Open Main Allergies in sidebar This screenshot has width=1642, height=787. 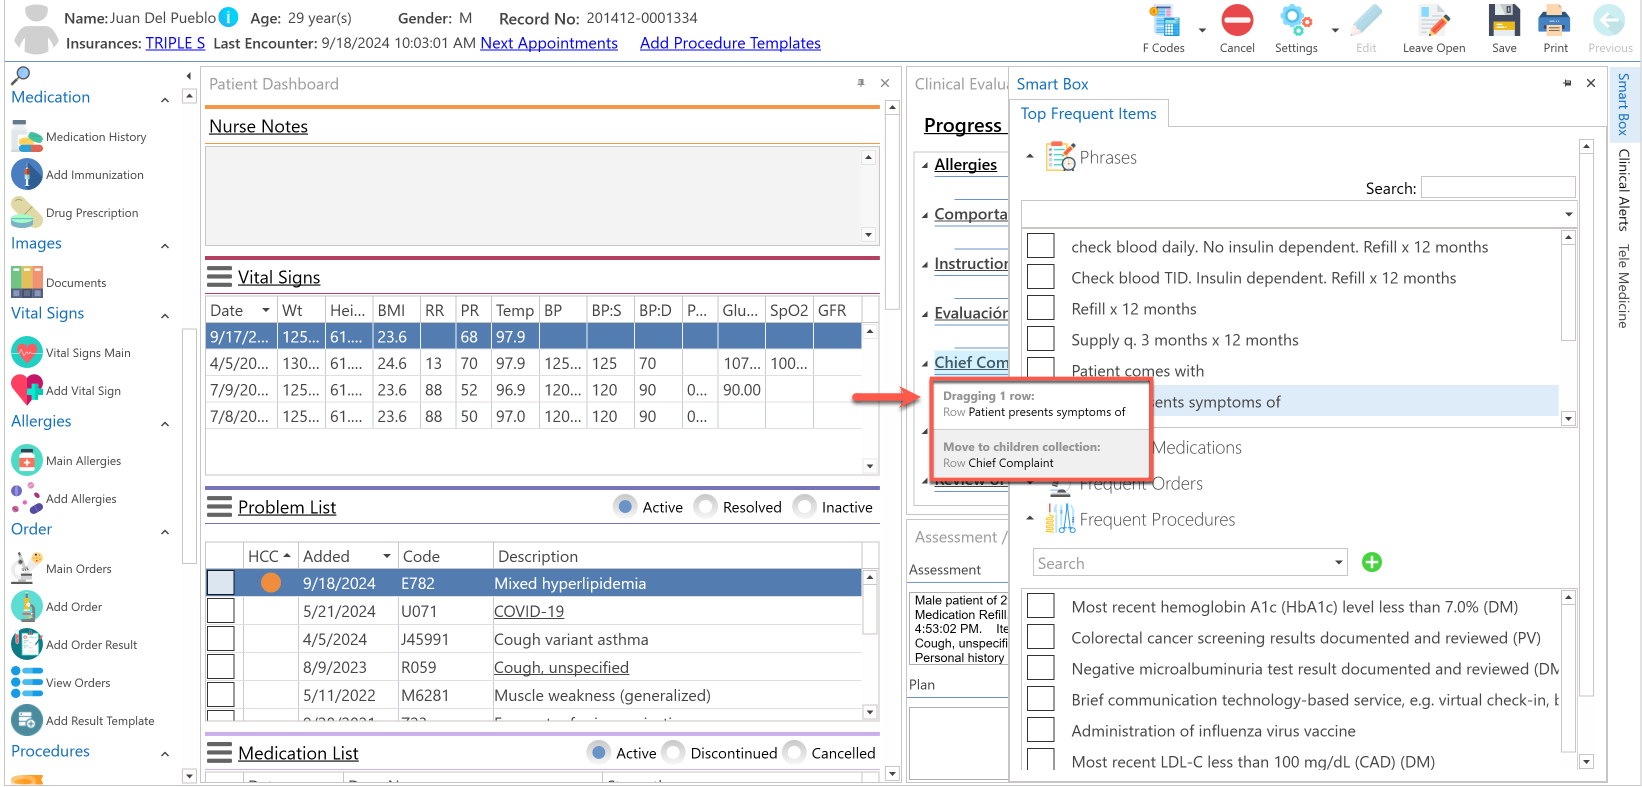coord(66,461)
